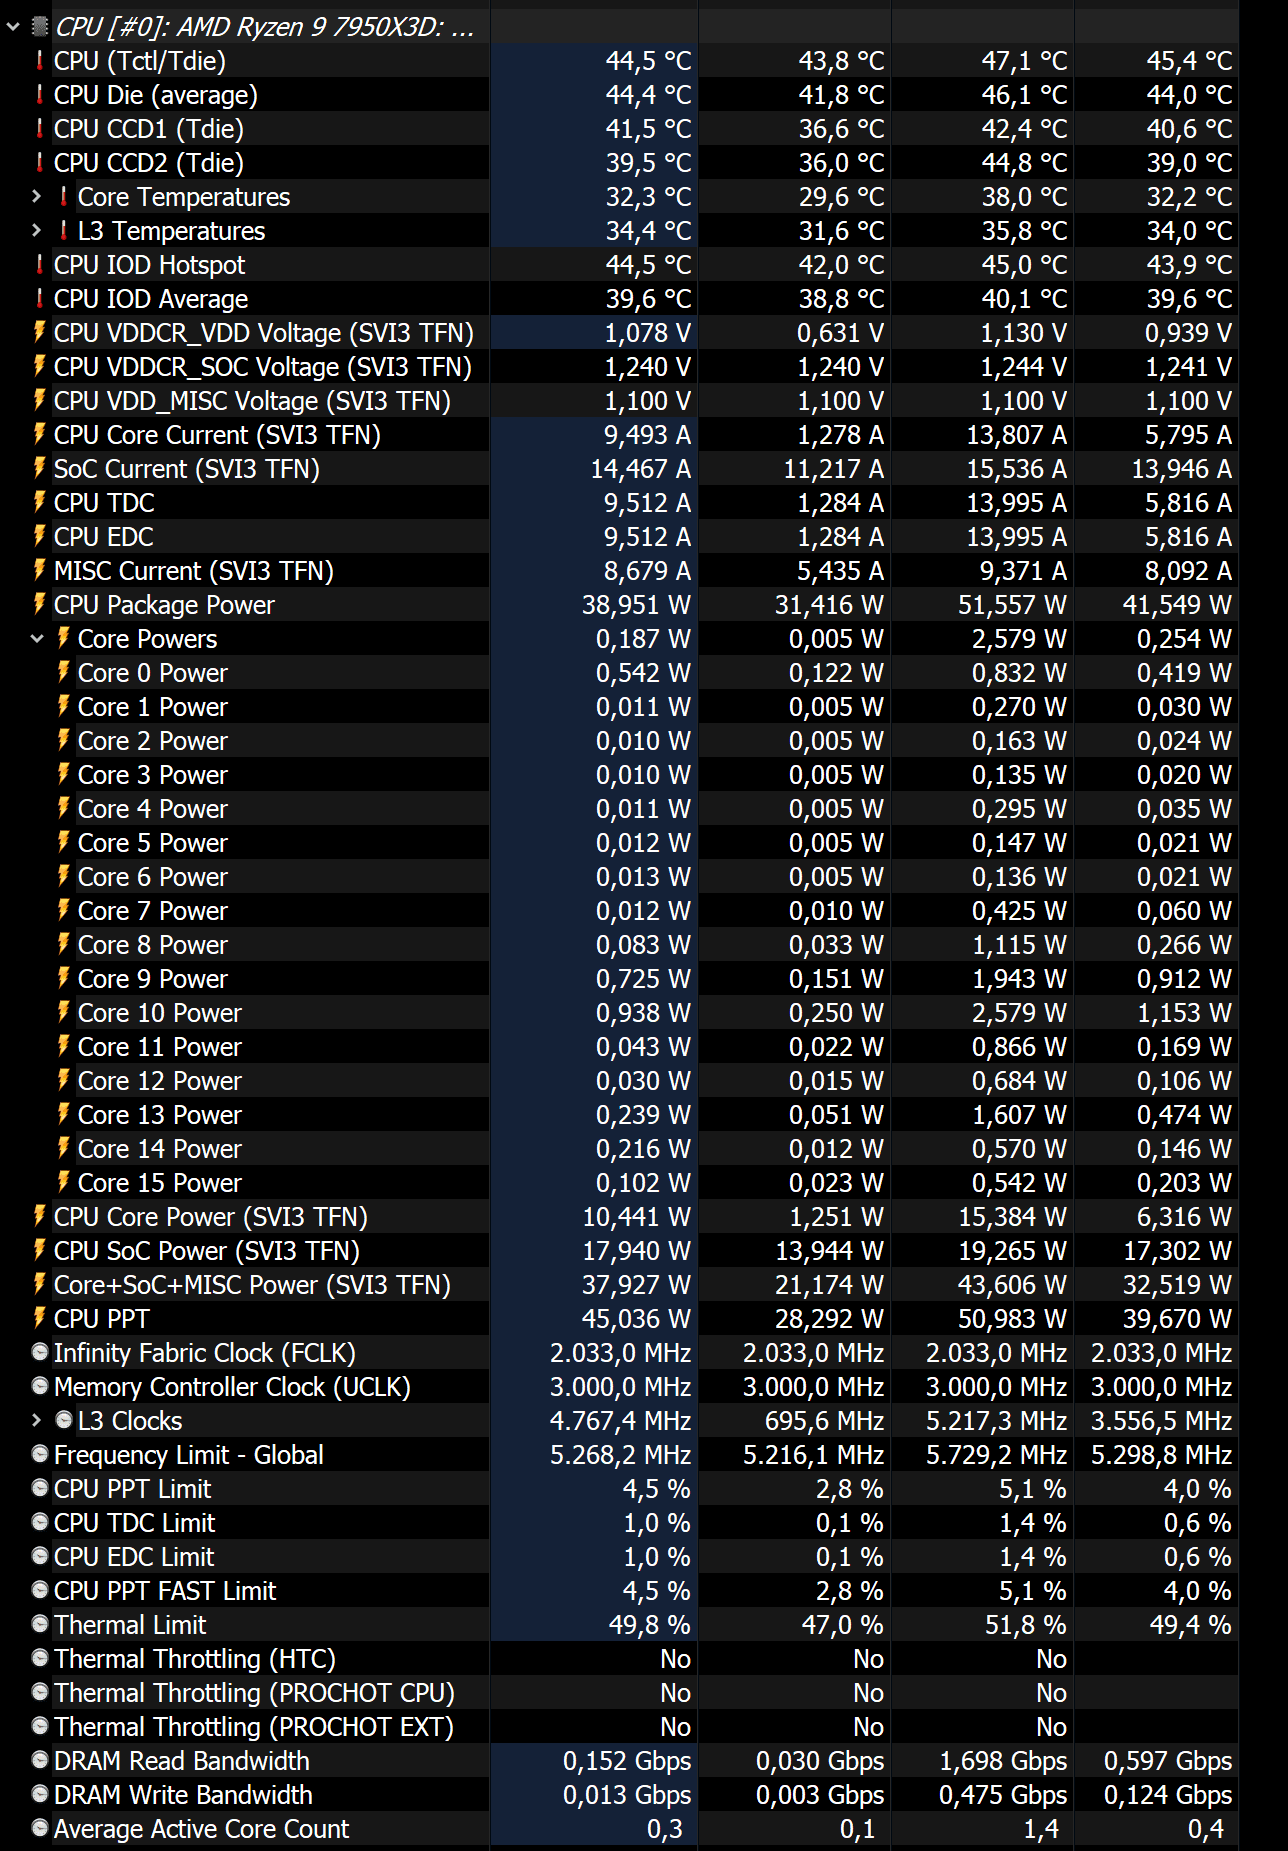Select CPU SoC Power (SVI3 TFN) row
This screenshot has width=1288, height=1851.
[x=619, y=1251]
